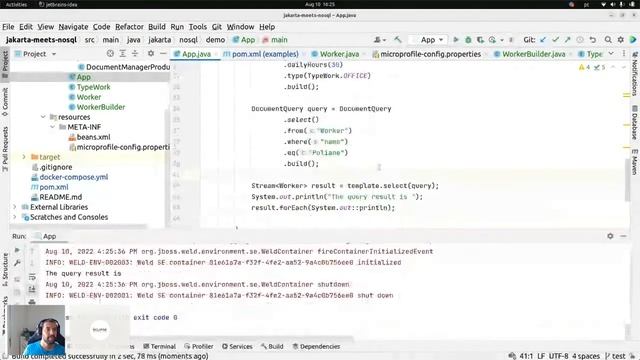
Task: Open the Pull Requests tool window
Action: pyautogui.click(x=5, y=149)
